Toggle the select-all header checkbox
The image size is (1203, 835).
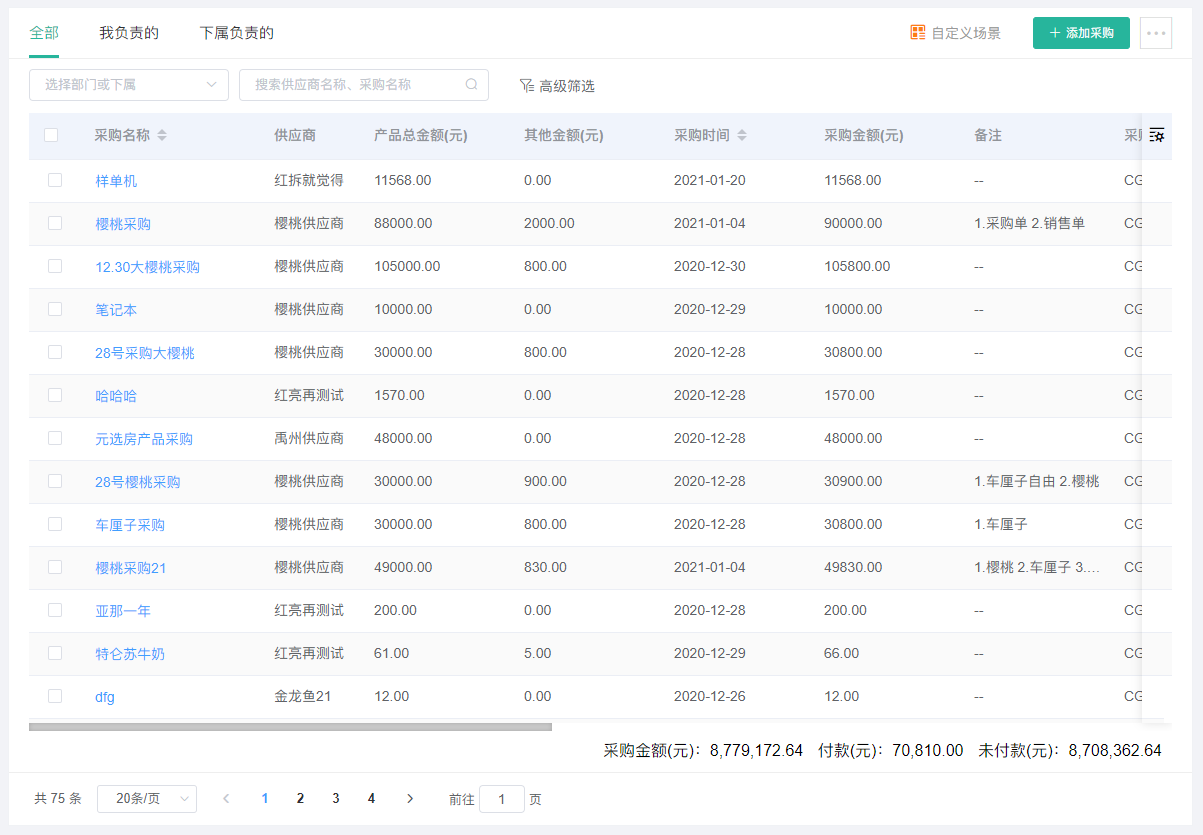coord(51,135)
